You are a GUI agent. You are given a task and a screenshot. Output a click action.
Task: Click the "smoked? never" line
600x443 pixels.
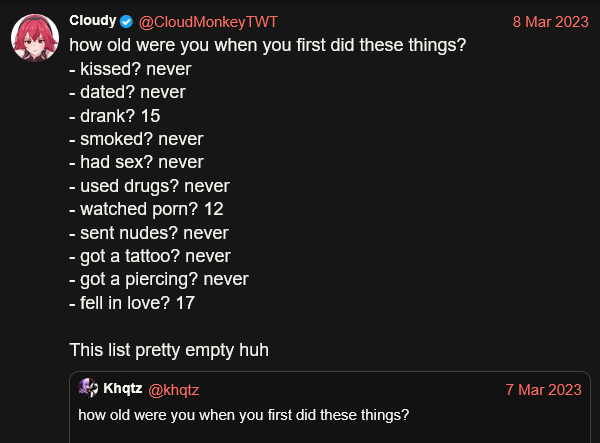click(x=136, y=139)
